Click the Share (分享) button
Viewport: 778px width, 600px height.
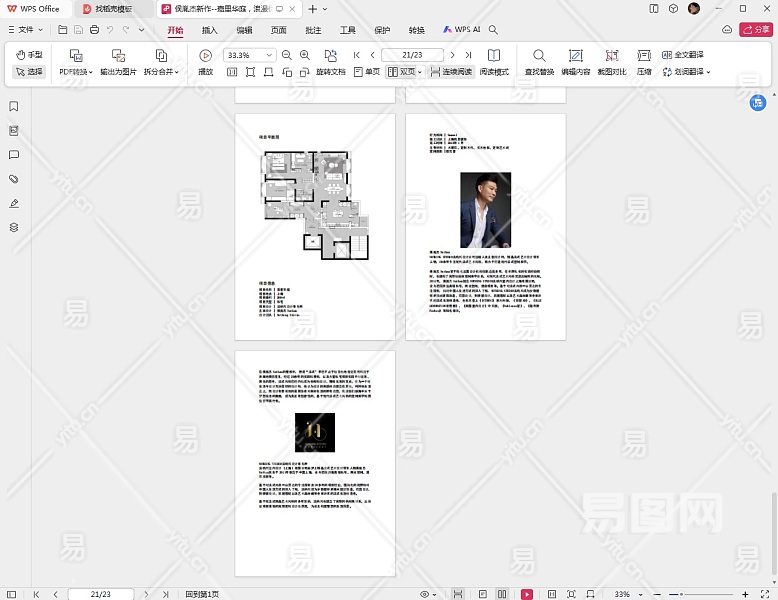pyautogui.click(x=754, y=30)
